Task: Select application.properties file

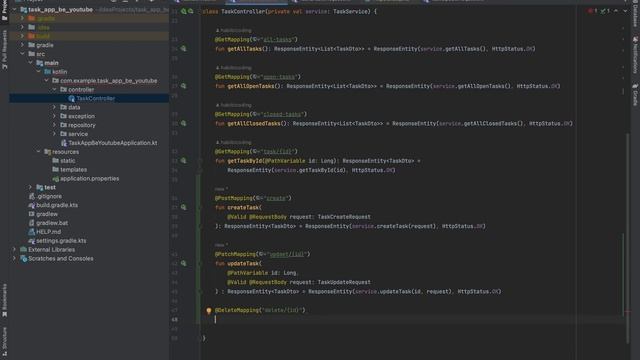Action: tap(89, 178)
